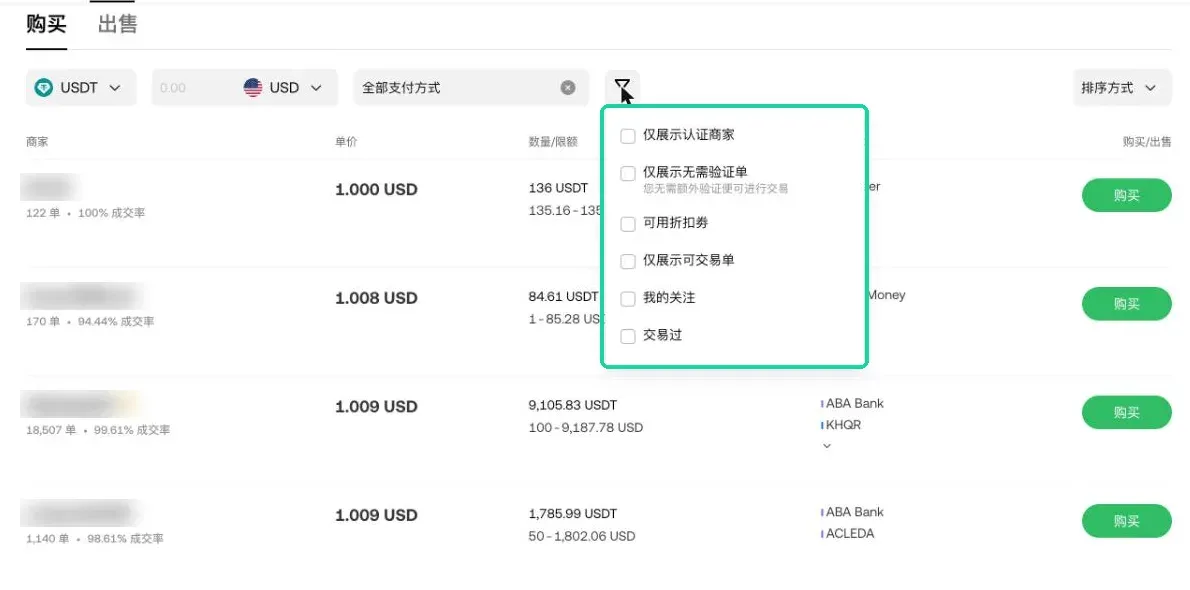Select the 136 USDT quantity text
Screen dimensions: 1190x590
tap(559, 188)
